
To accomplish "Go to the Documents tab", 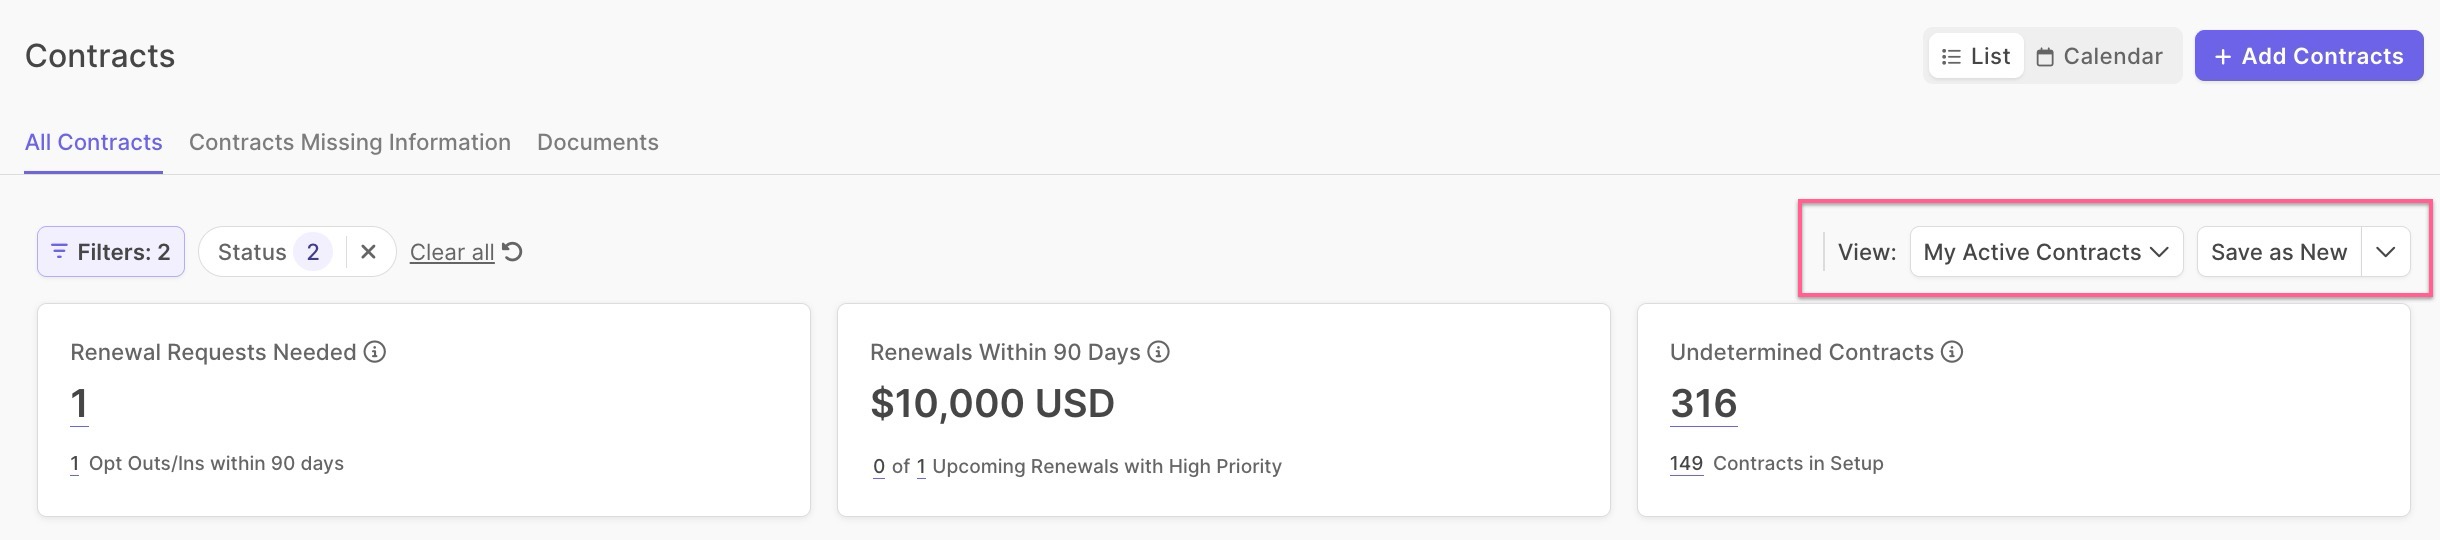I will point(597,142).
